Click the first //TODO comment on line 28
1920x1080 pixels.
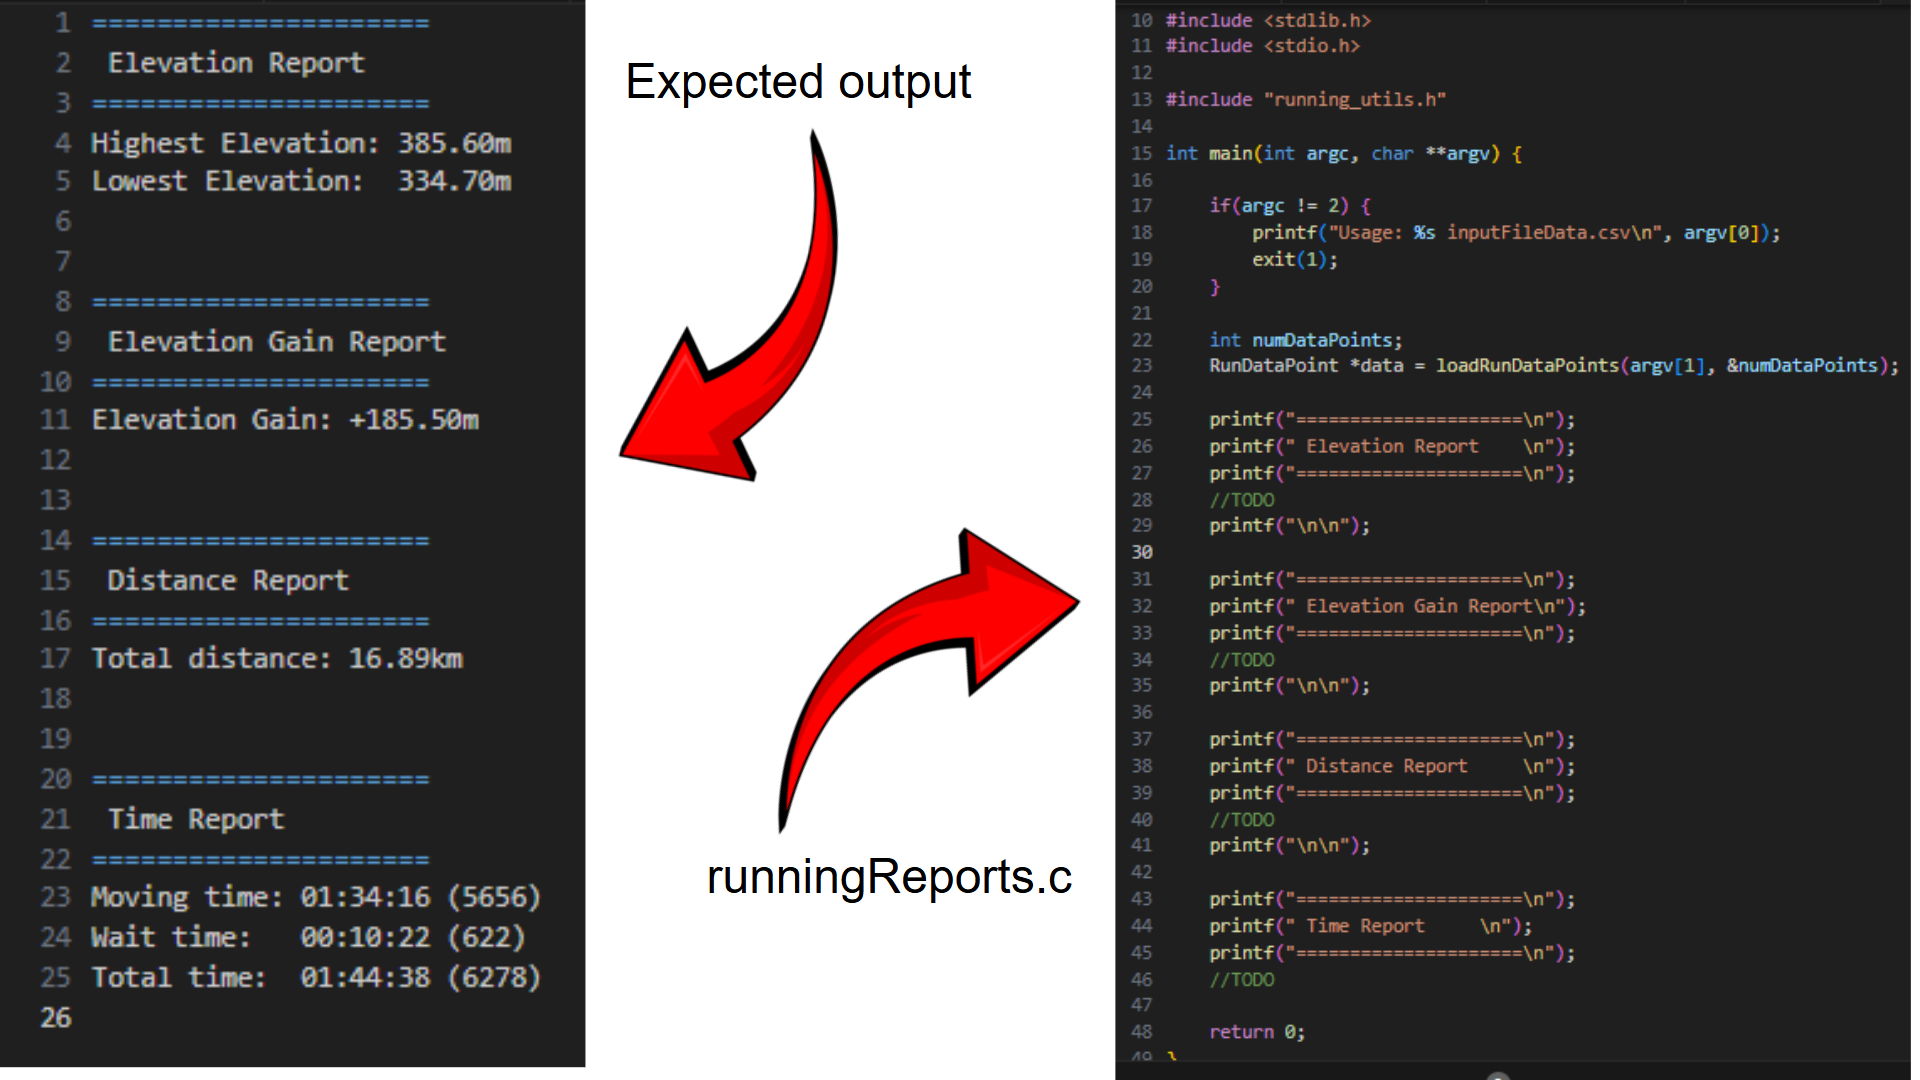tap(1242, 499)
